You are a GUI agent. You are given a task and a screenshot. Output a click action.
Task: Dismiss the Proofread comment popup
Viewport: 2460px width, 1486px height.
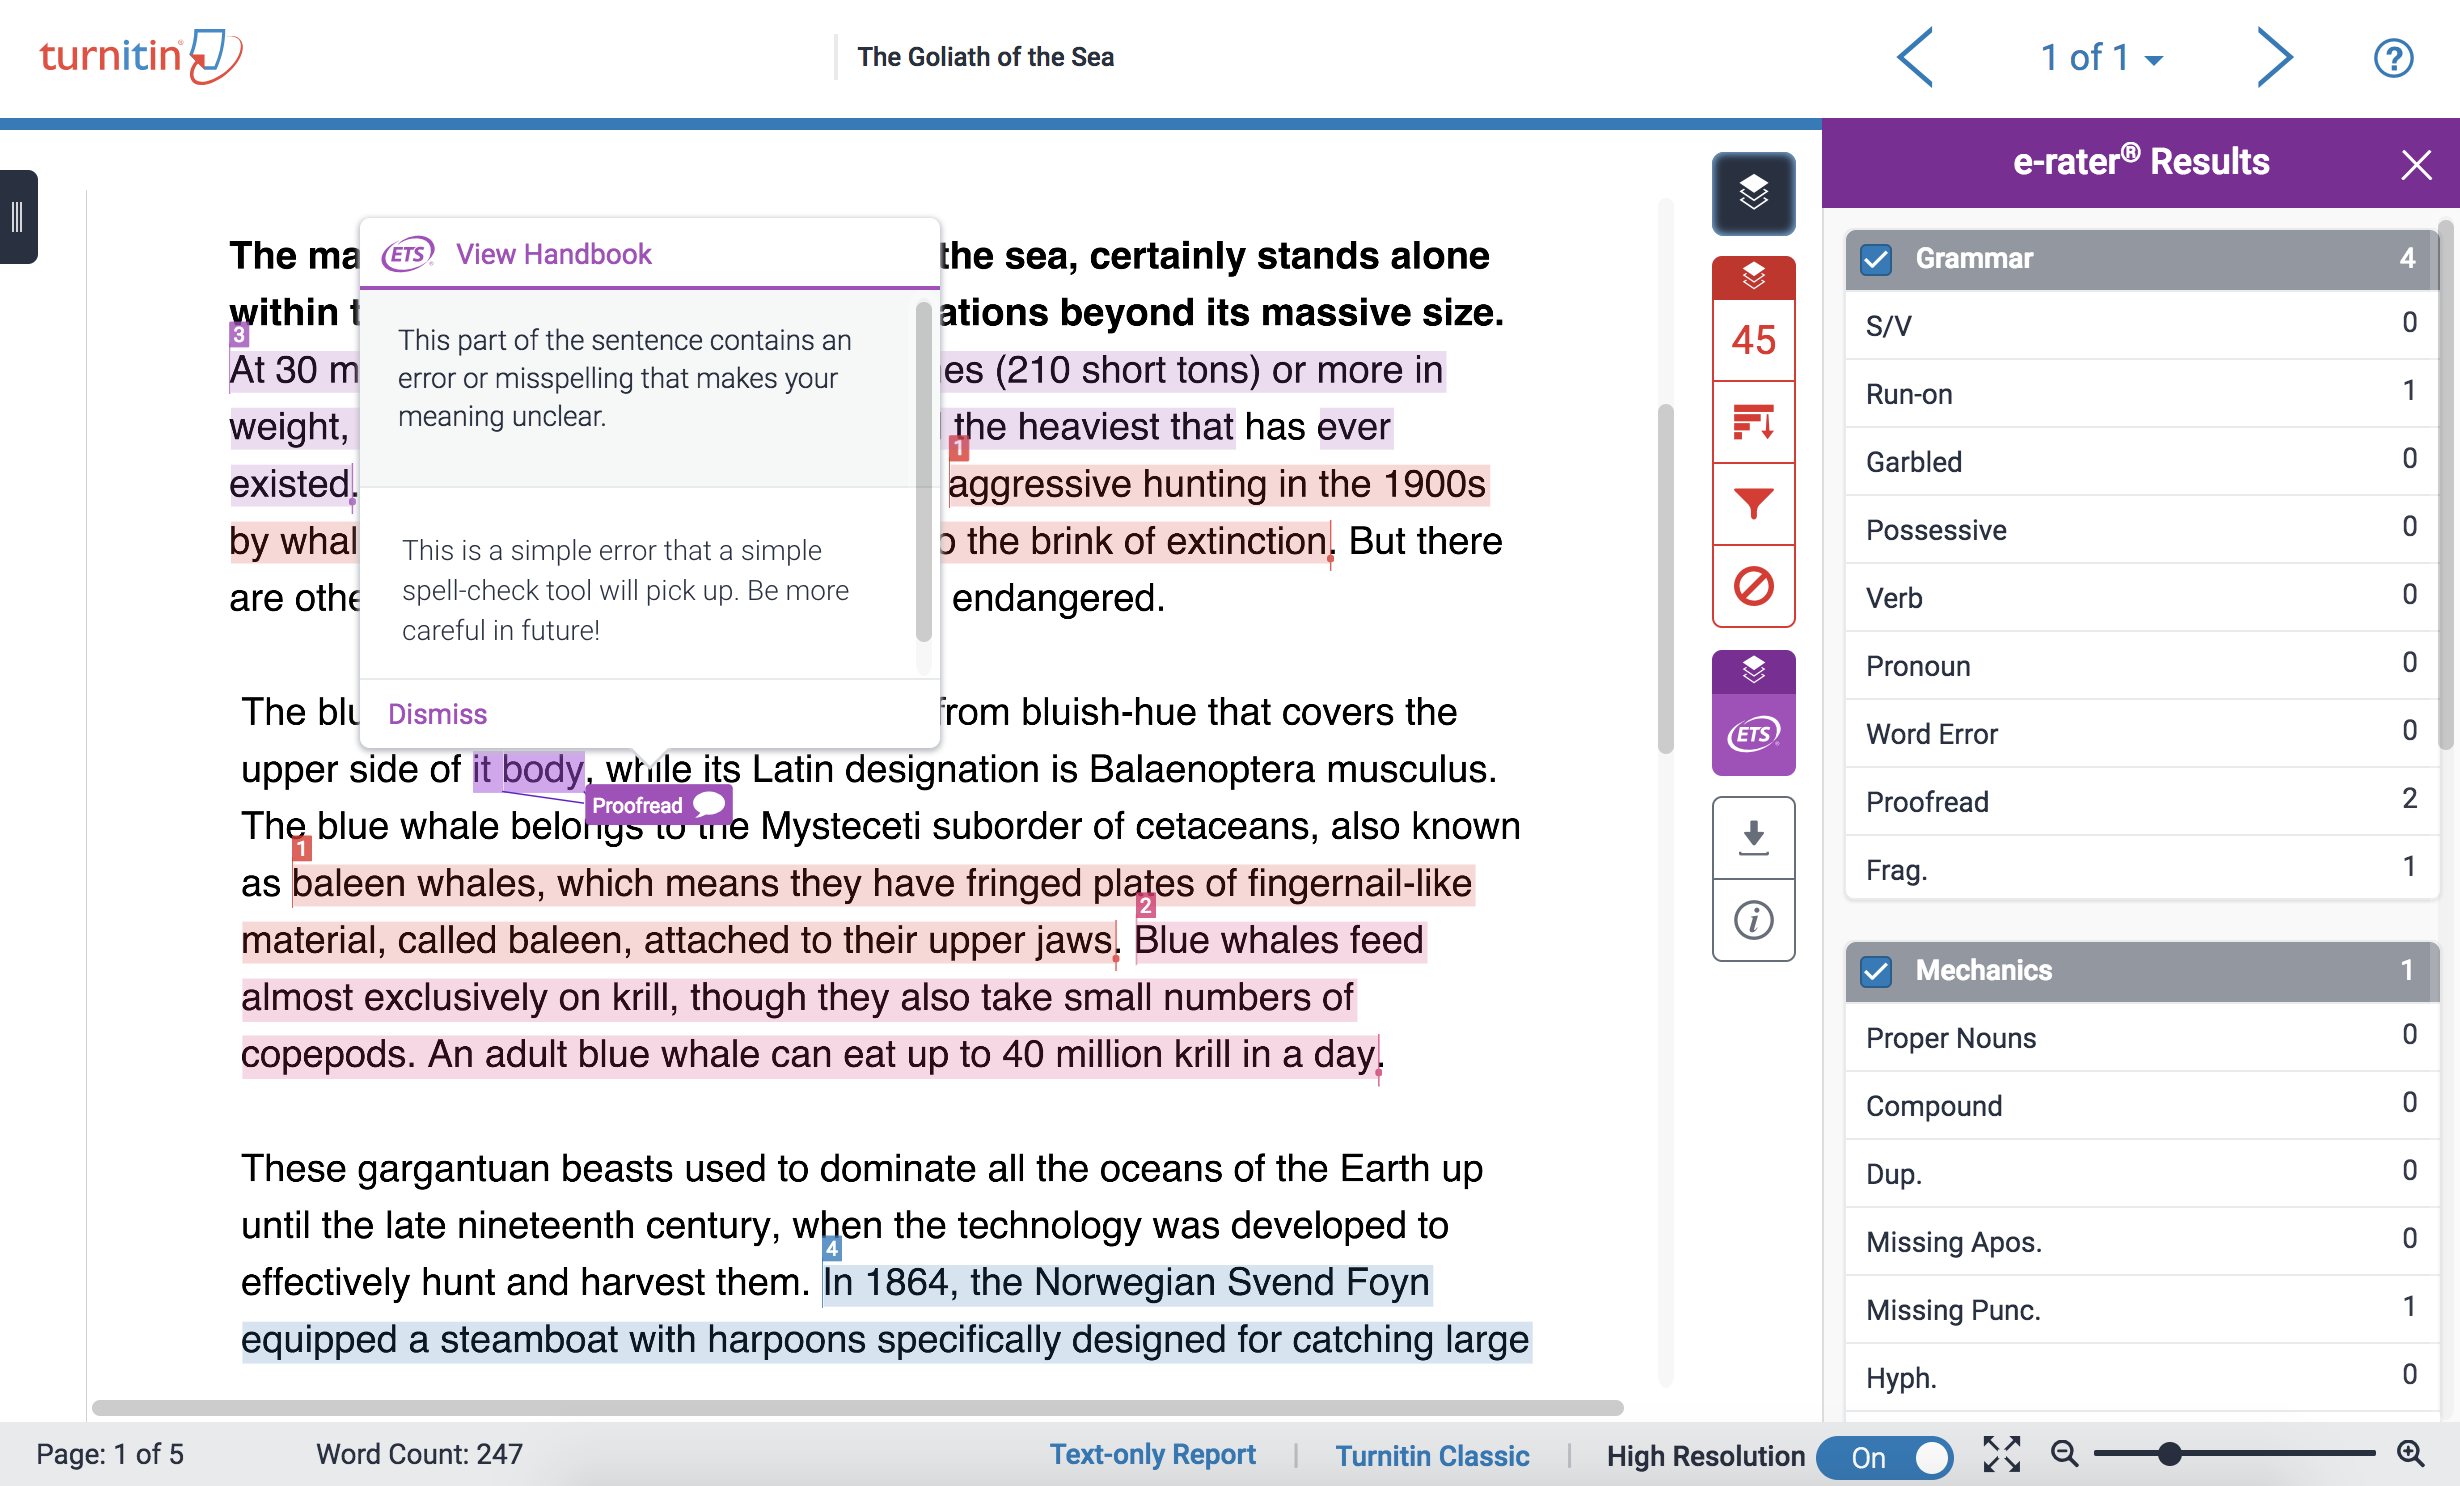pos(437,714)
